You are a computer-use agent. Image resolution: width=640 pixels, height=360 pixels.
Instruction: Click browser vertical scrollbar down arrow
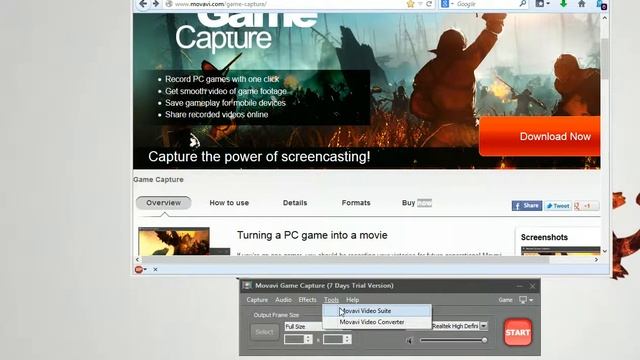[x=604, y=251]
